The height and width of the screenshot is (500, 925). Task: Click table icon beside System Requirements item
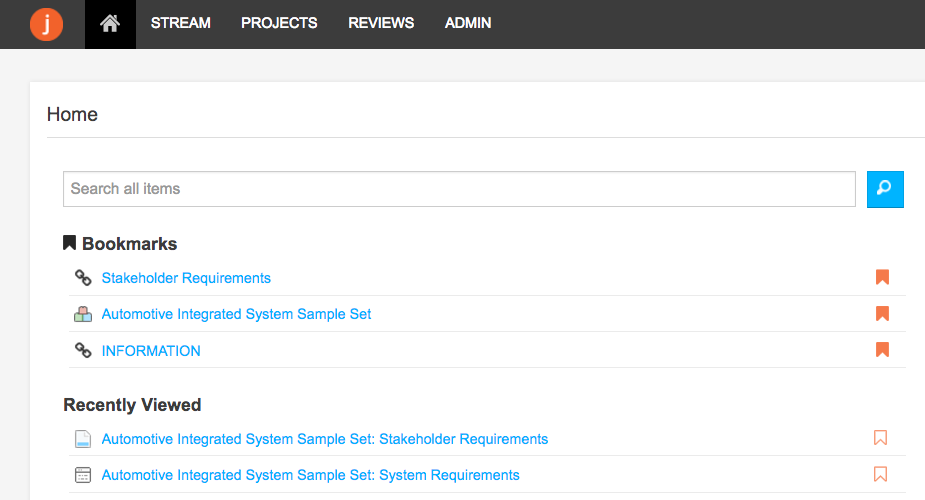(x=83, y=475)
